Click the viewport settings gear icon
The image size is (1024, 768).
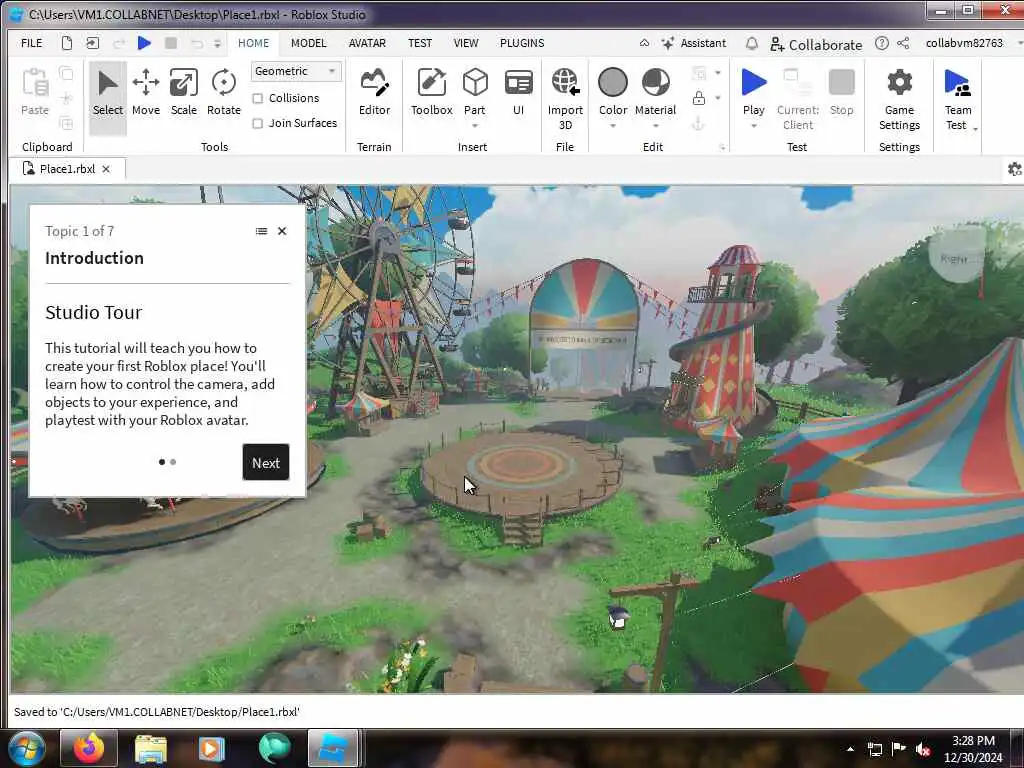pos(1014,169)
